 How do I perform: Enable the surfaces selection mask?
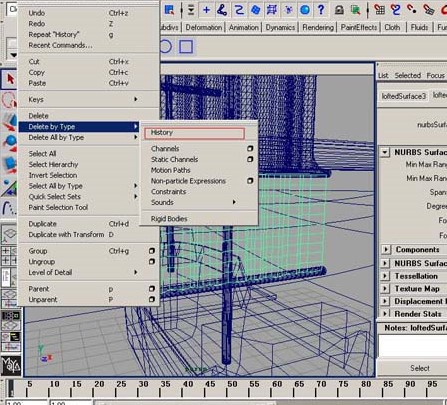[x=256, y=10]
